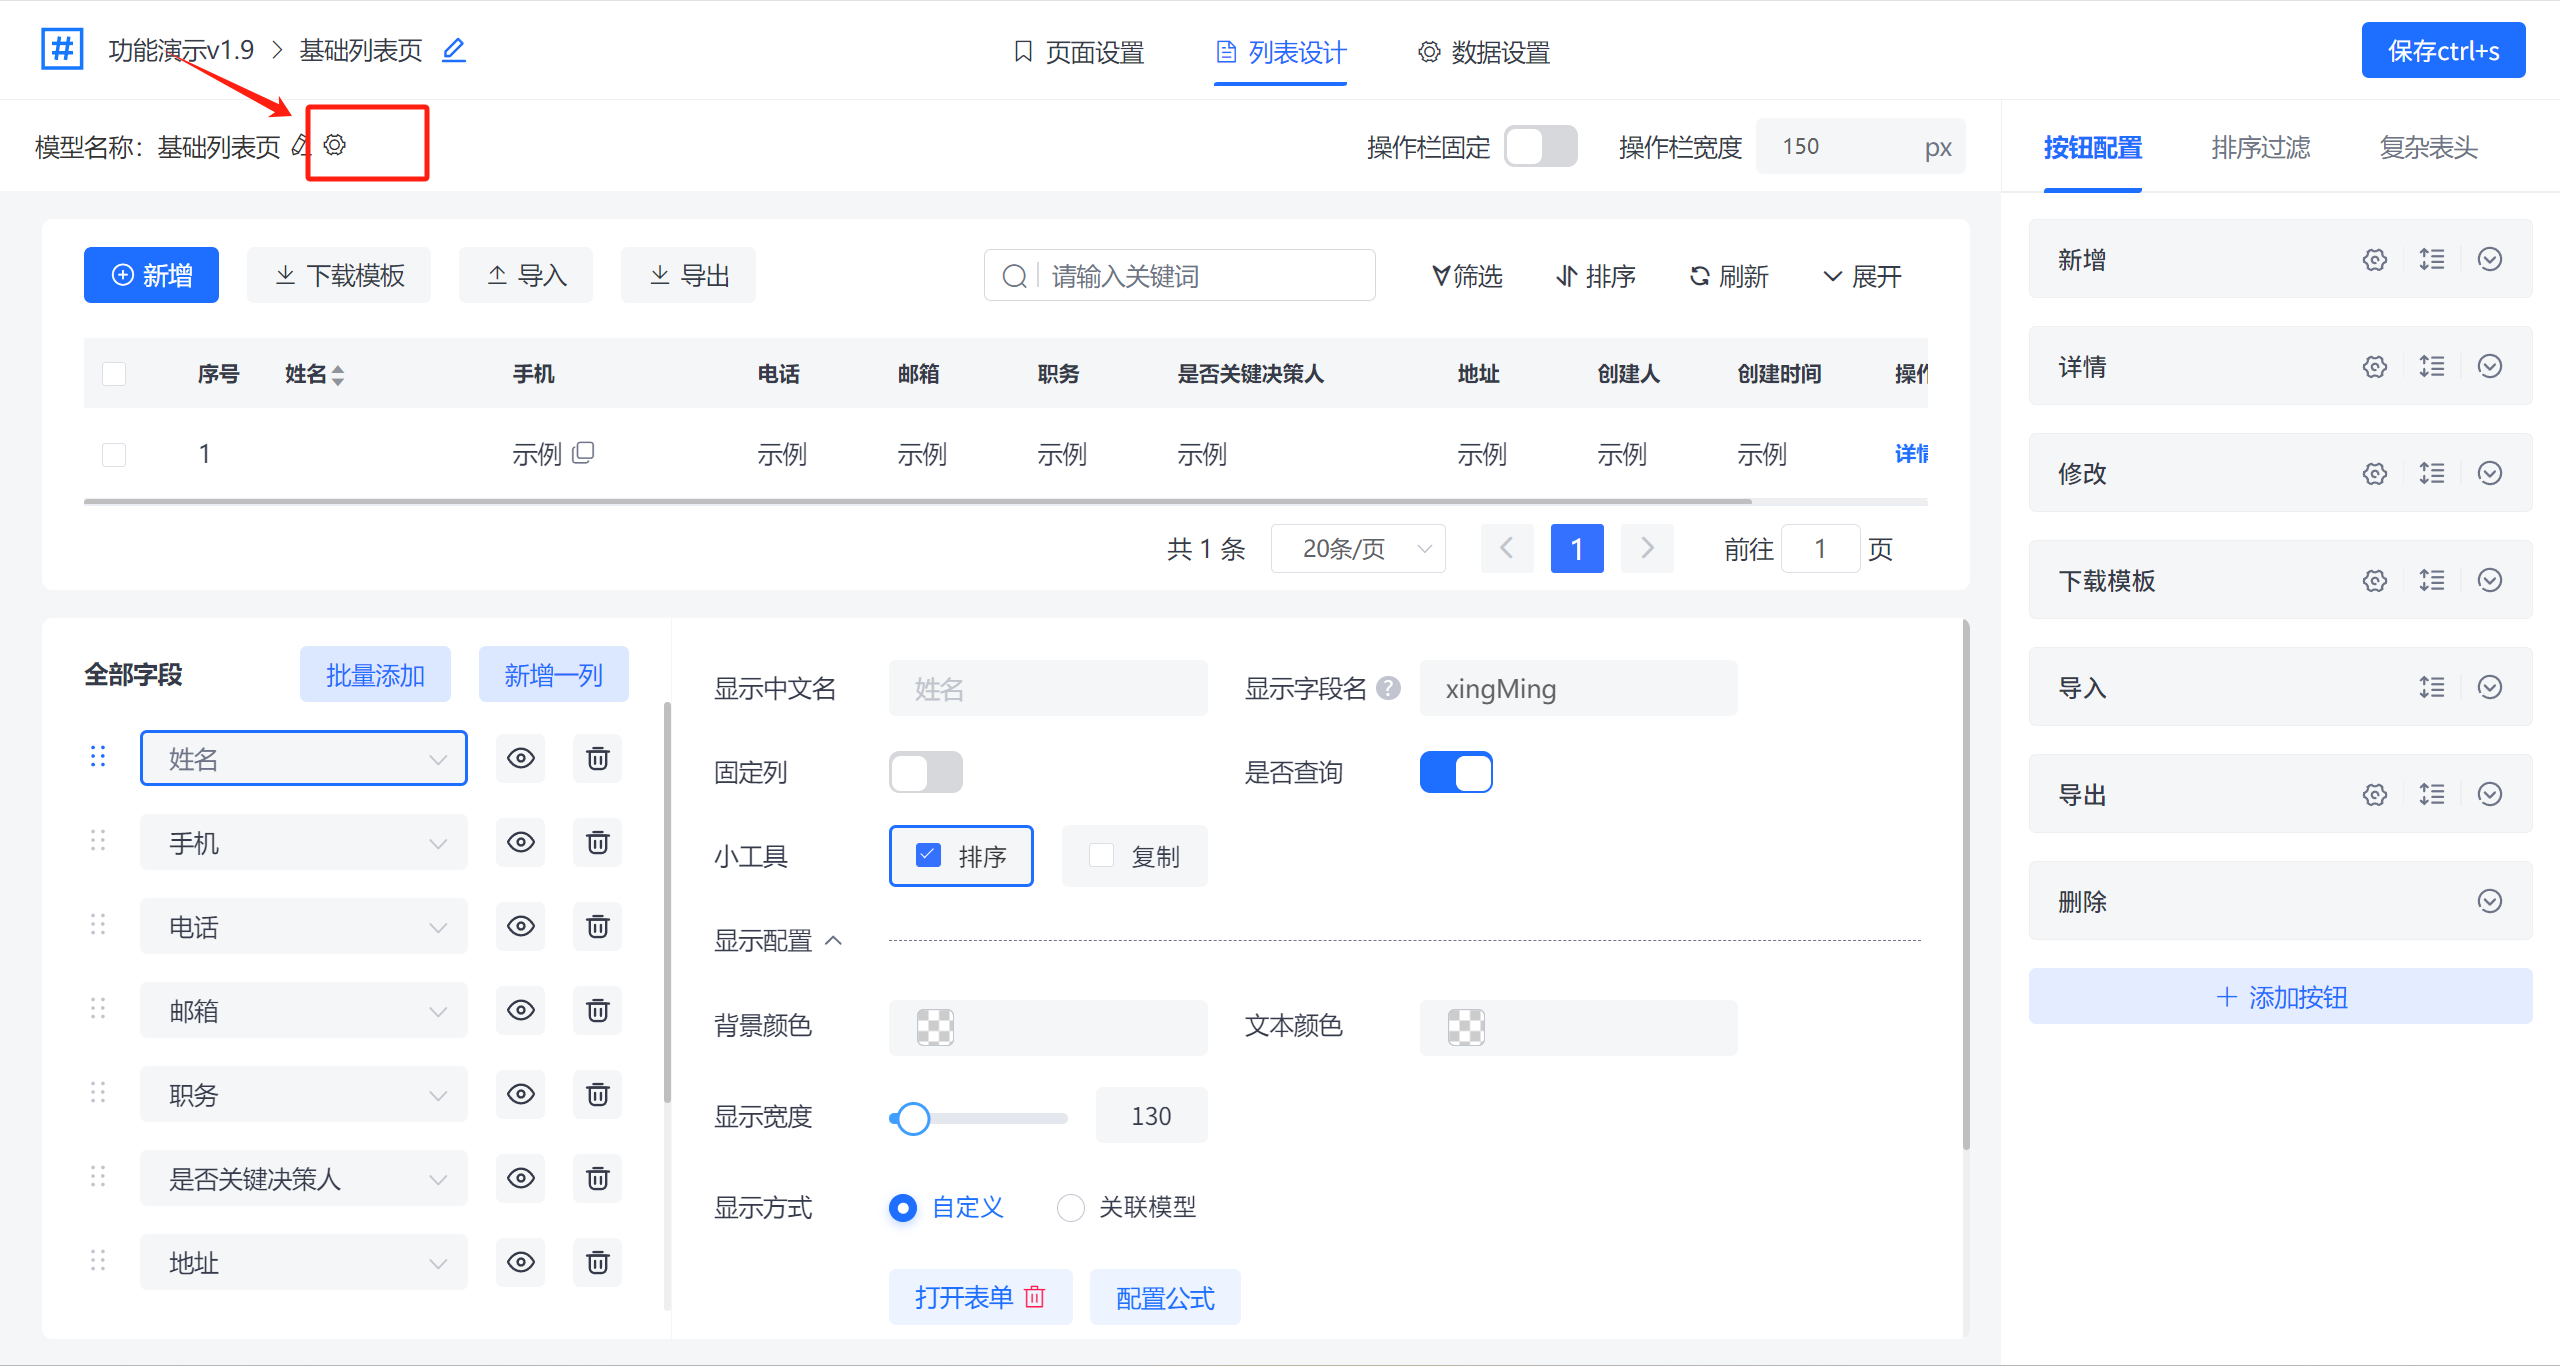
Task: Expand the 删除 button config chevron
Action: pos(2490,901)
